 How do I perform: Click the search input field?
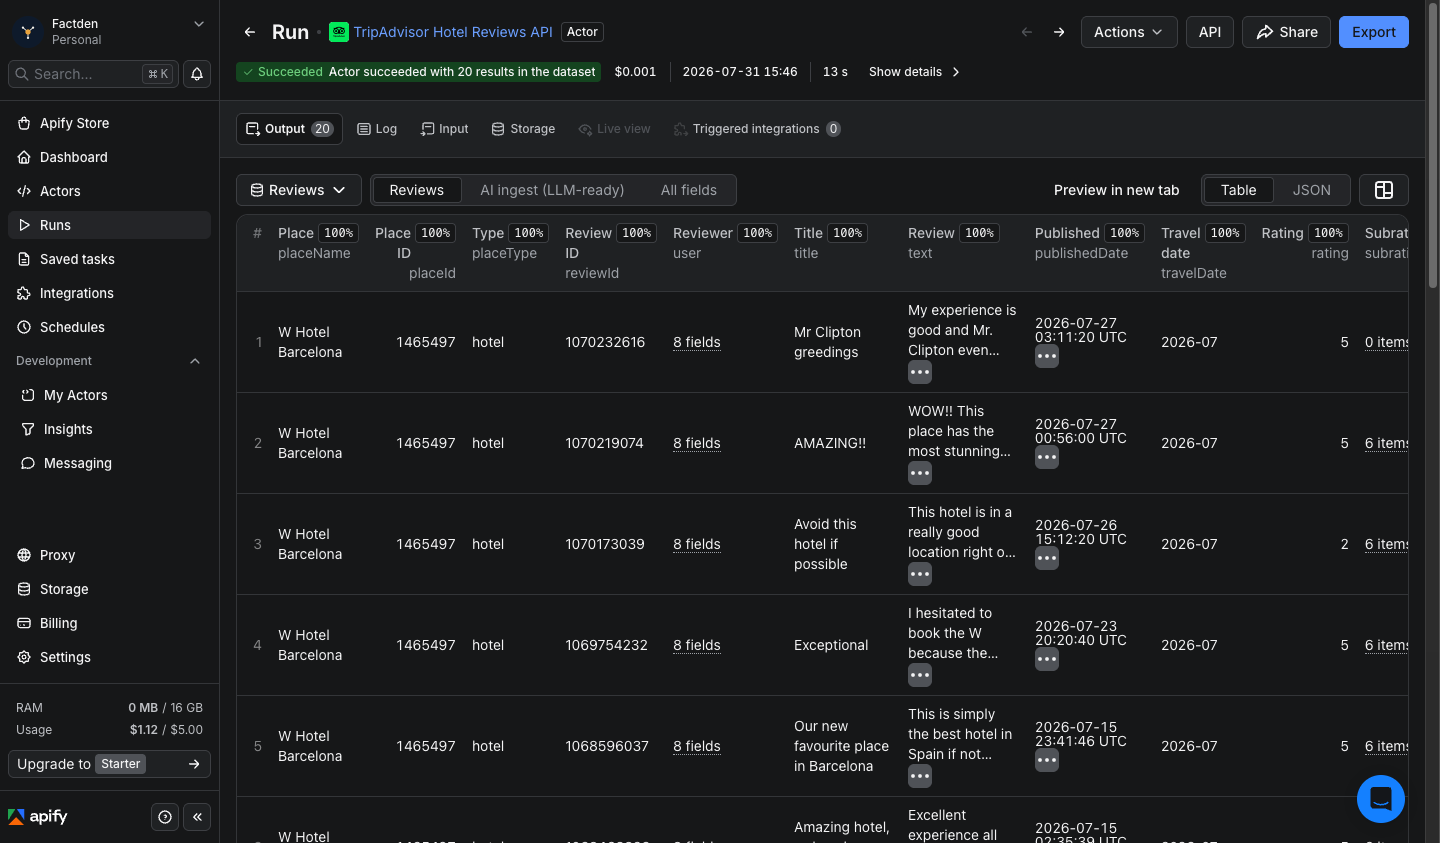coord(93,74)
